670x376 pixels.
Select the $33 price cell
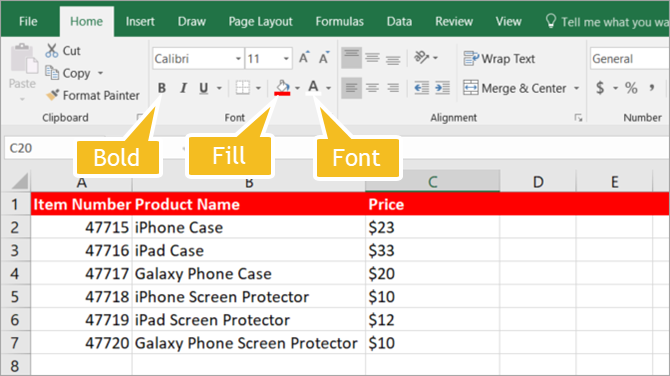[x=432, y=250]
